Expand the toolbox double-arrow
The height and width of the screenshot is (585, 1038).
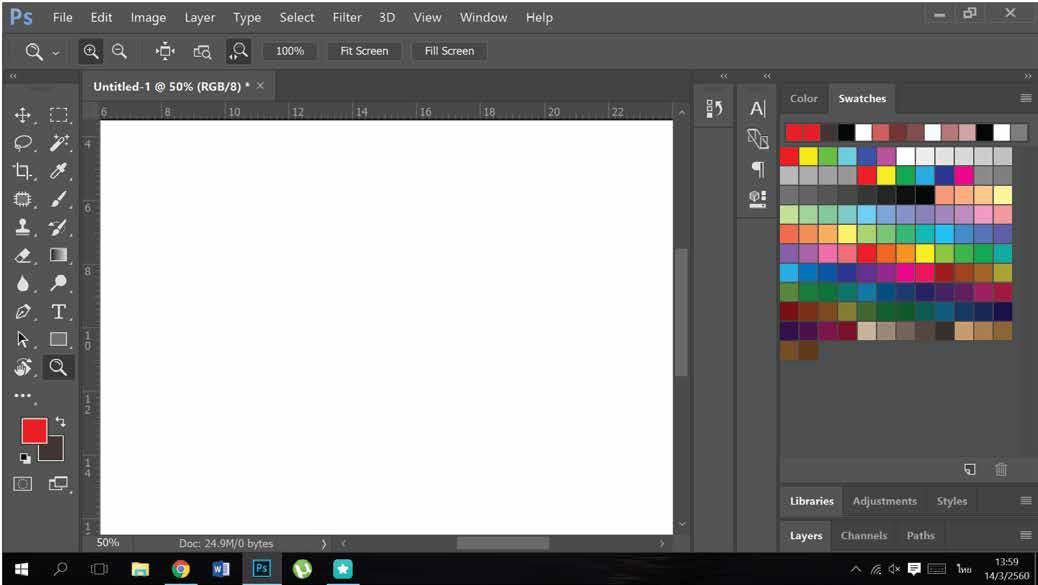click(13, 76)
